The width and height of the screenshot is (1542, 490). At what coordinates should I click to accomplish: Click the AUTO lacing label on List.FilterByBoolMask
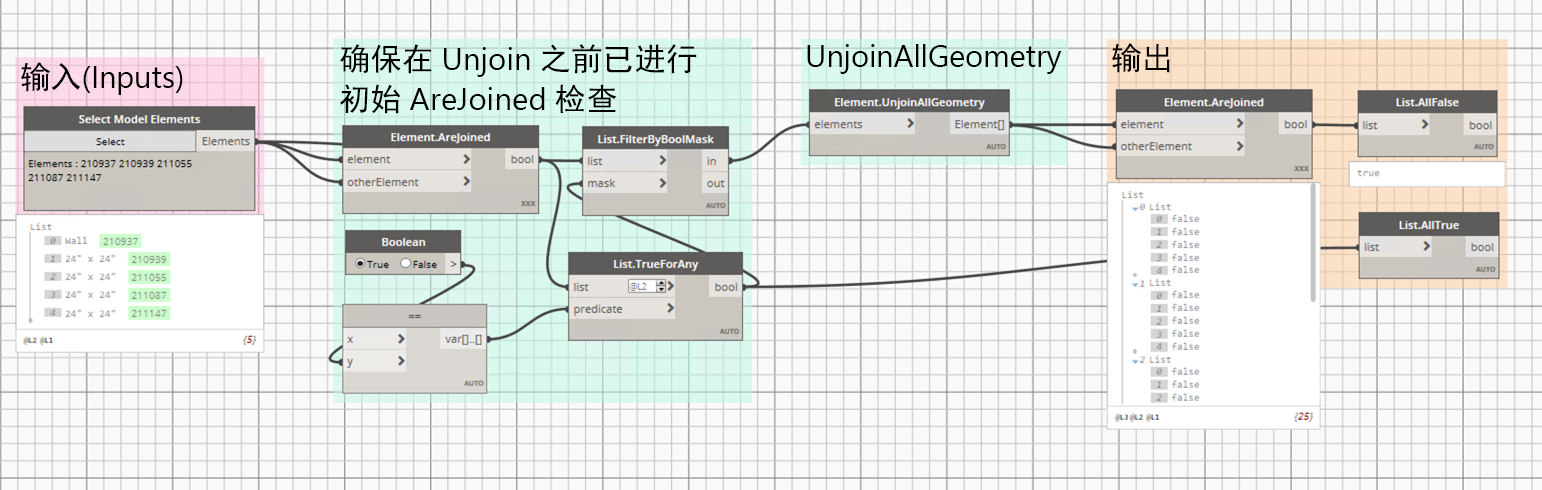(716, 205)
